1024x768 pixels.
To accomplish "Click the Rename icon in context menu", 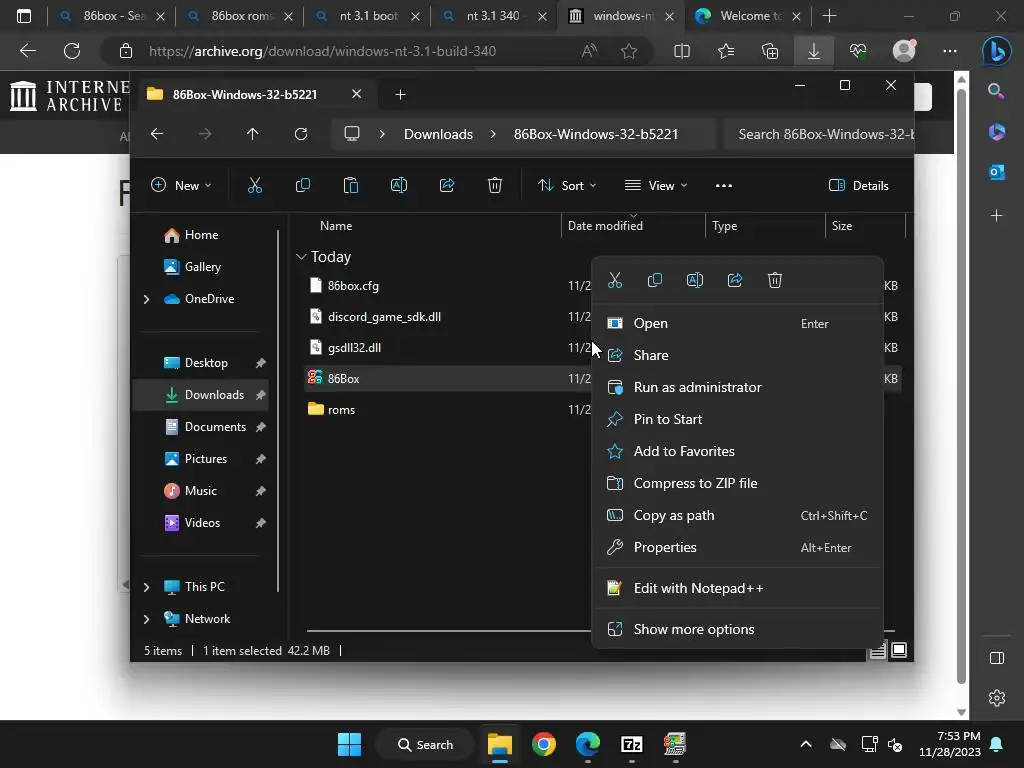I will [695, 280].
